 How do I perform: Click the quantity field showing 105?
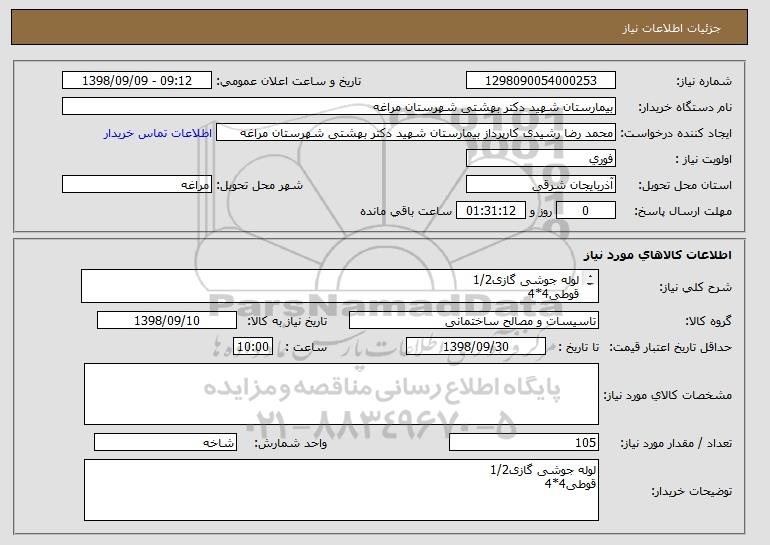tap(524, 442)
